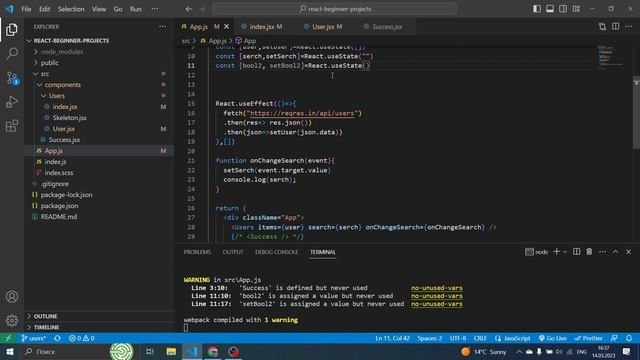
Task: Close the terminal panel
Action: coord(629,252)
